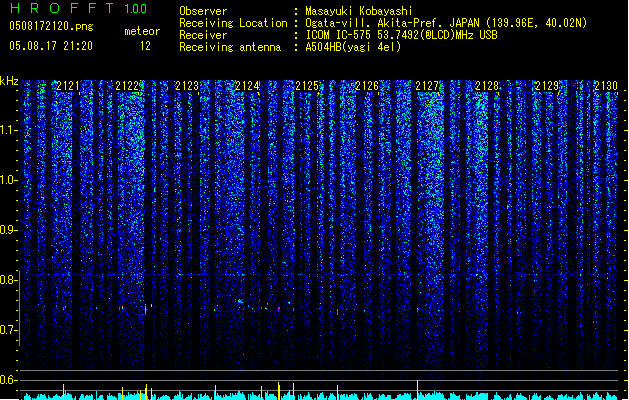Click the 2122 time marker
Image resolution: width=629 pixels, height=400 pixels.
(127, 86)
